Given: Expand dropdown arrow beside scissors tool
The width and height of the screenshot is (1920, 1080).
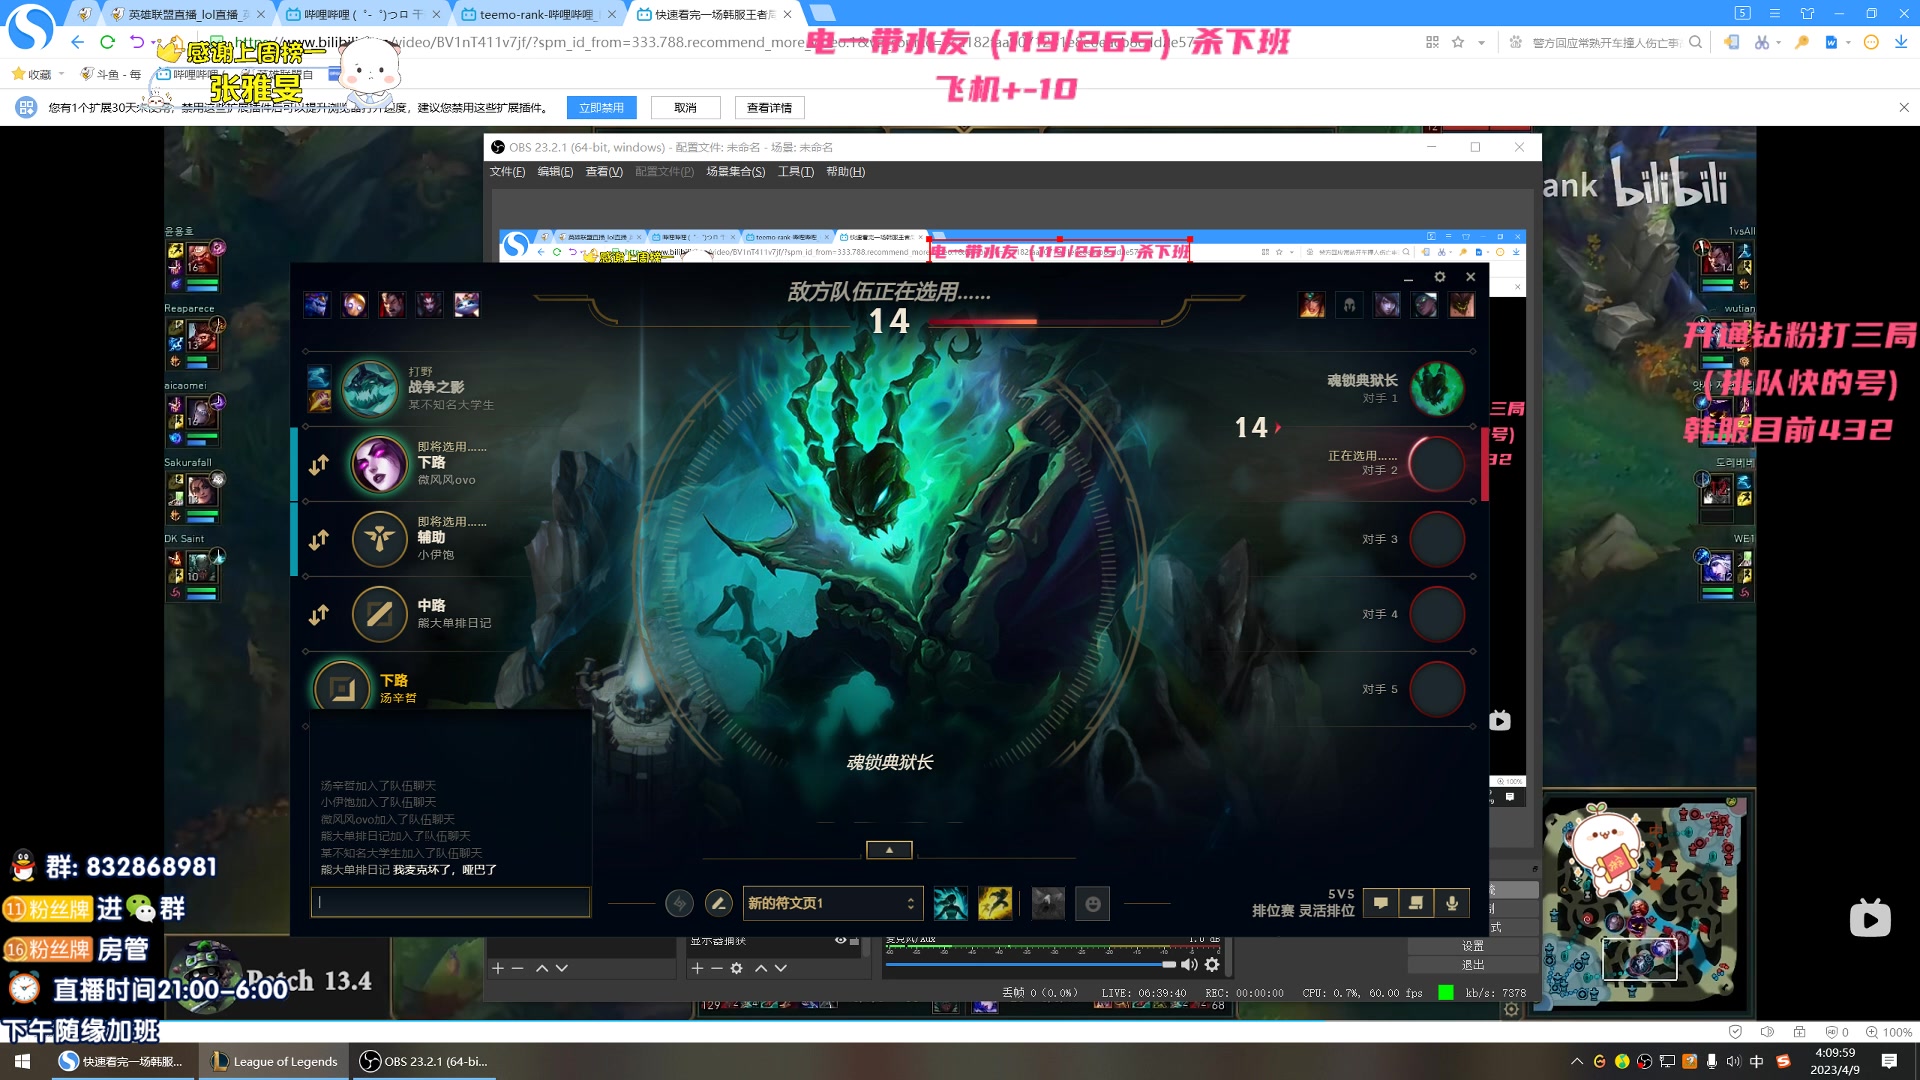Looking at the screenshot, I should click(1778, 42).
